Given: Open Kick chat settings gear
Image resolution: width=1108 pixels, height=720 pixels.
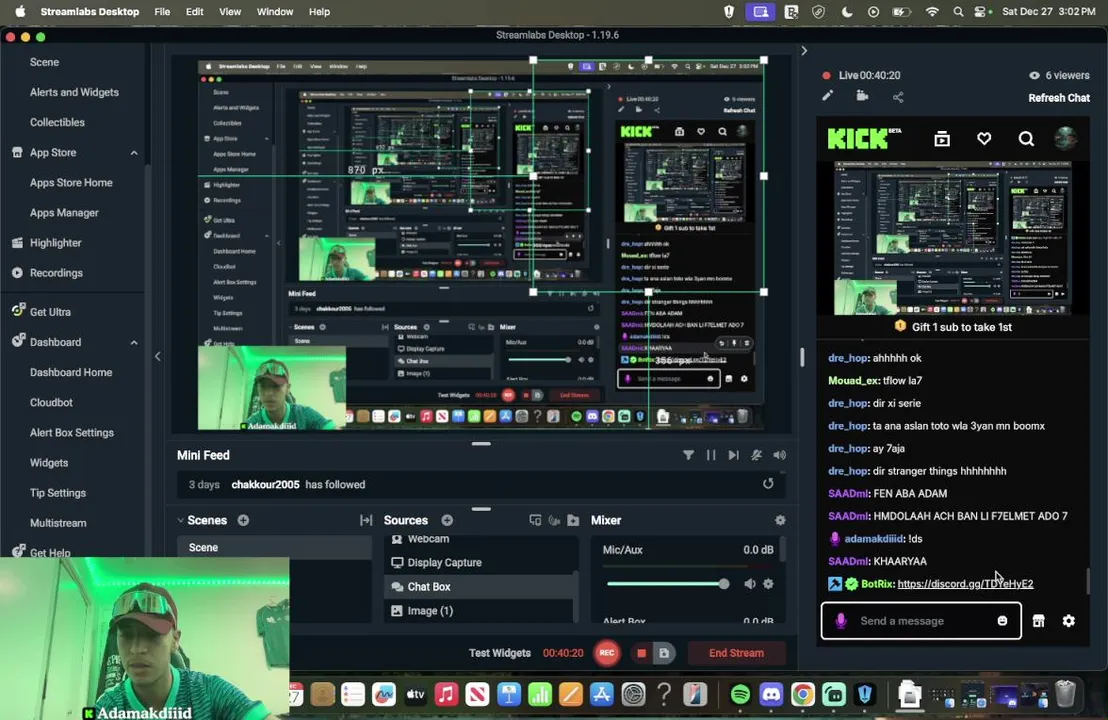Looking at the screenshot, I should 1068,620.
